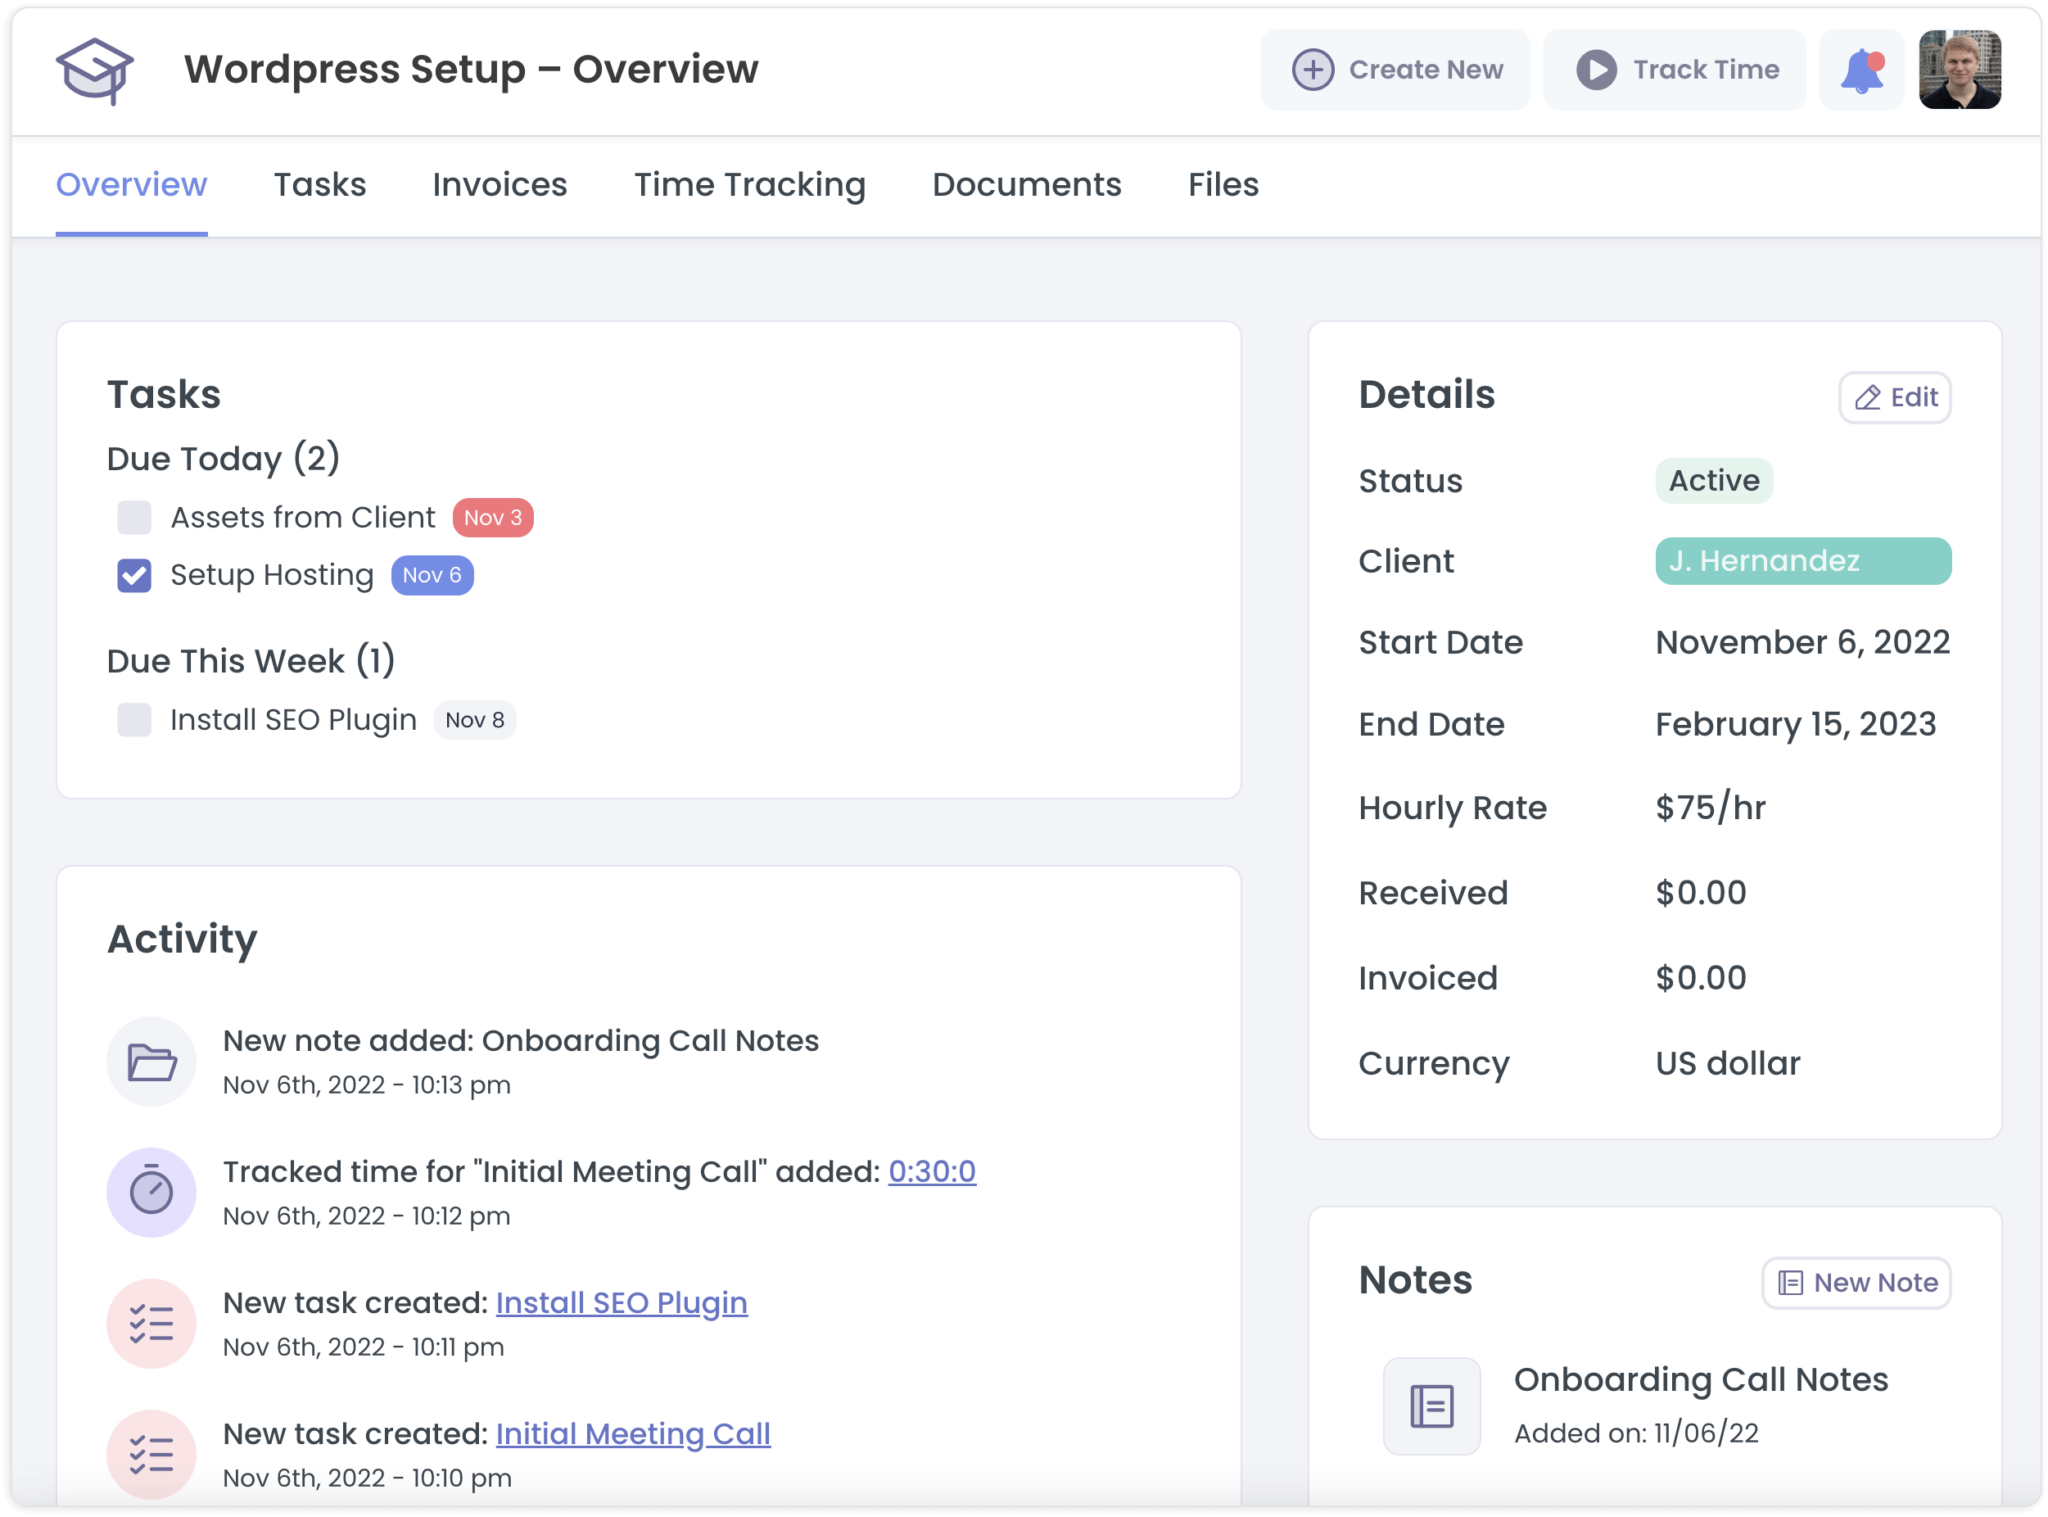Screen dimensions: 2048x1517
Task: Open the Onboarding Call Notes document icon
Action: pyautogui.click(x=1431, y=1406)
